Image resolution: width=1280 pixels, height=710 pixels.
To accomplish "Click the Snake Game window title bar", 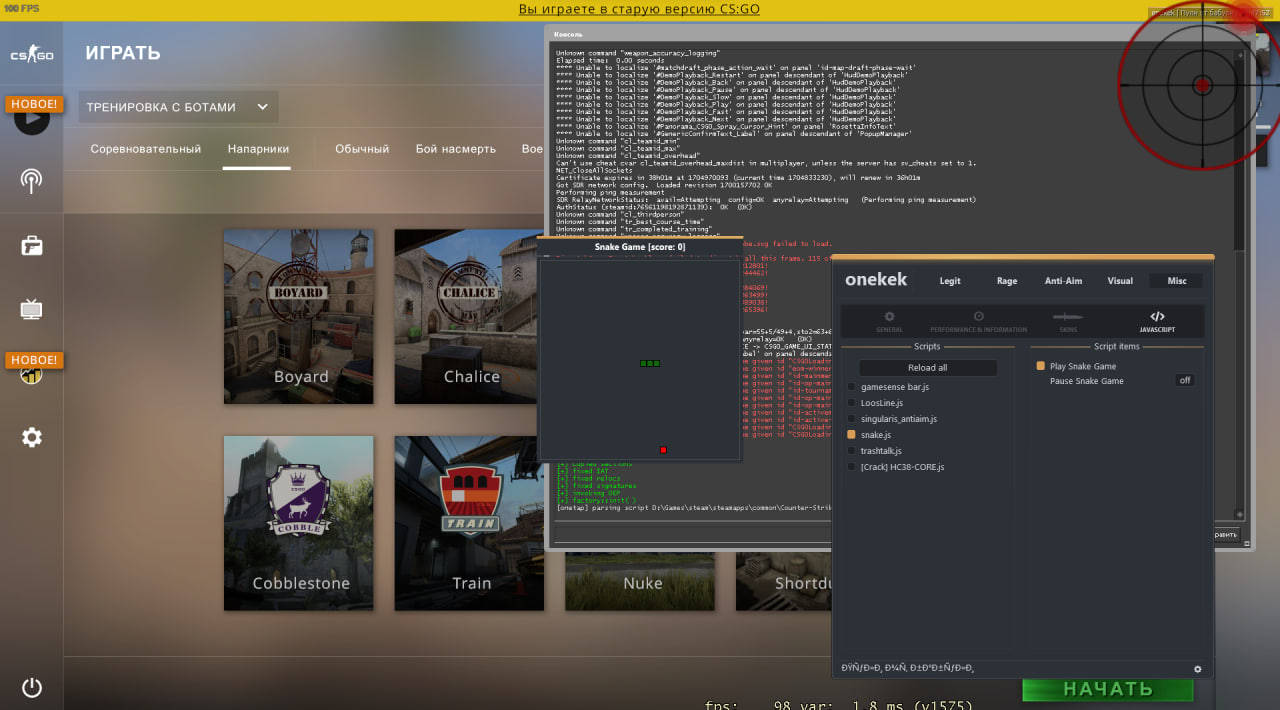I will (x=640, y=247).
